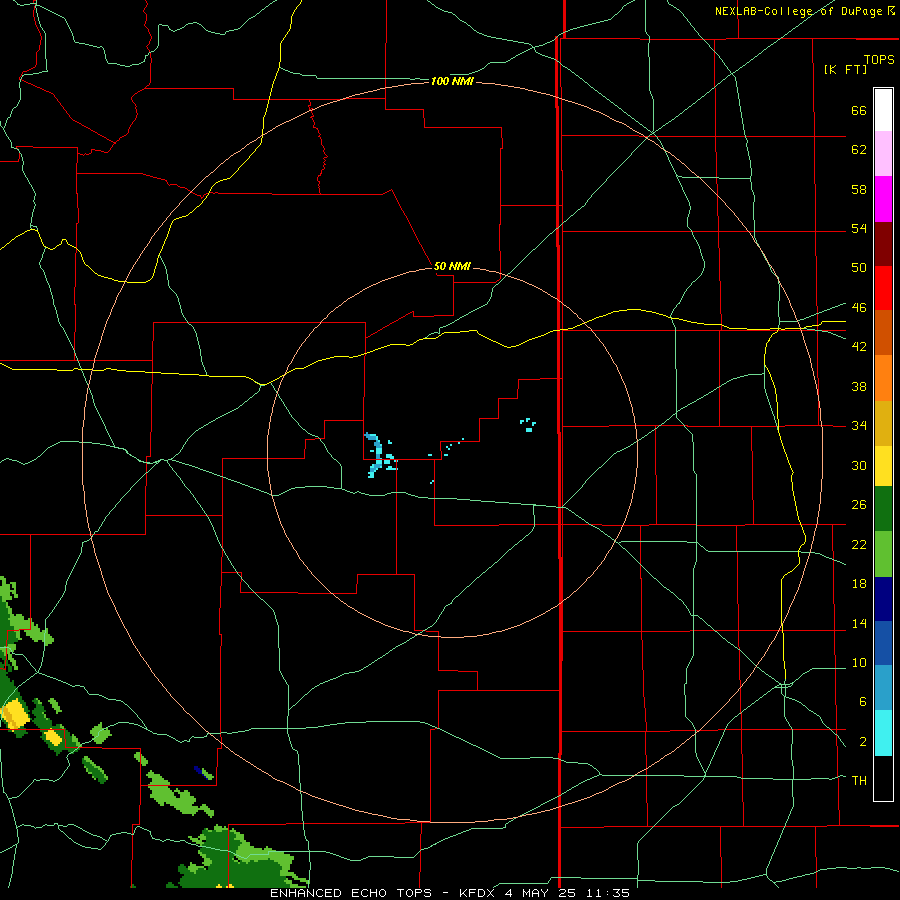This screenshot has height=900, width=900.
Task: Click legend value 58
Action: pyautogui.click(x=859, y=189)
